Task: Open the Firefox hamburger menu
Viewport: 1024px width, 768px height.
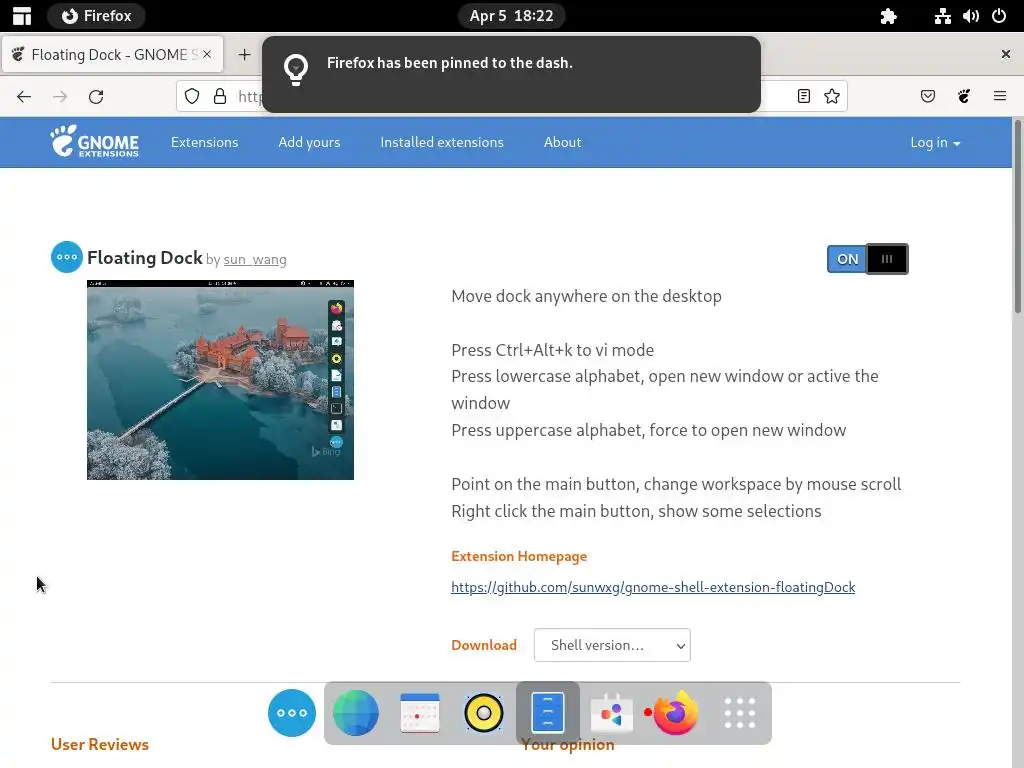Action: [x=1000, y=97]
